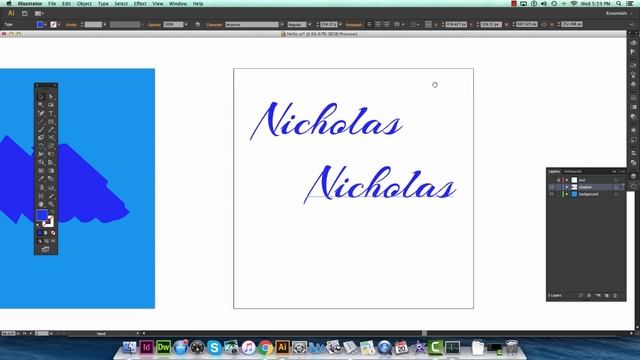Open Google Chrome from the dock

point(265,347)
